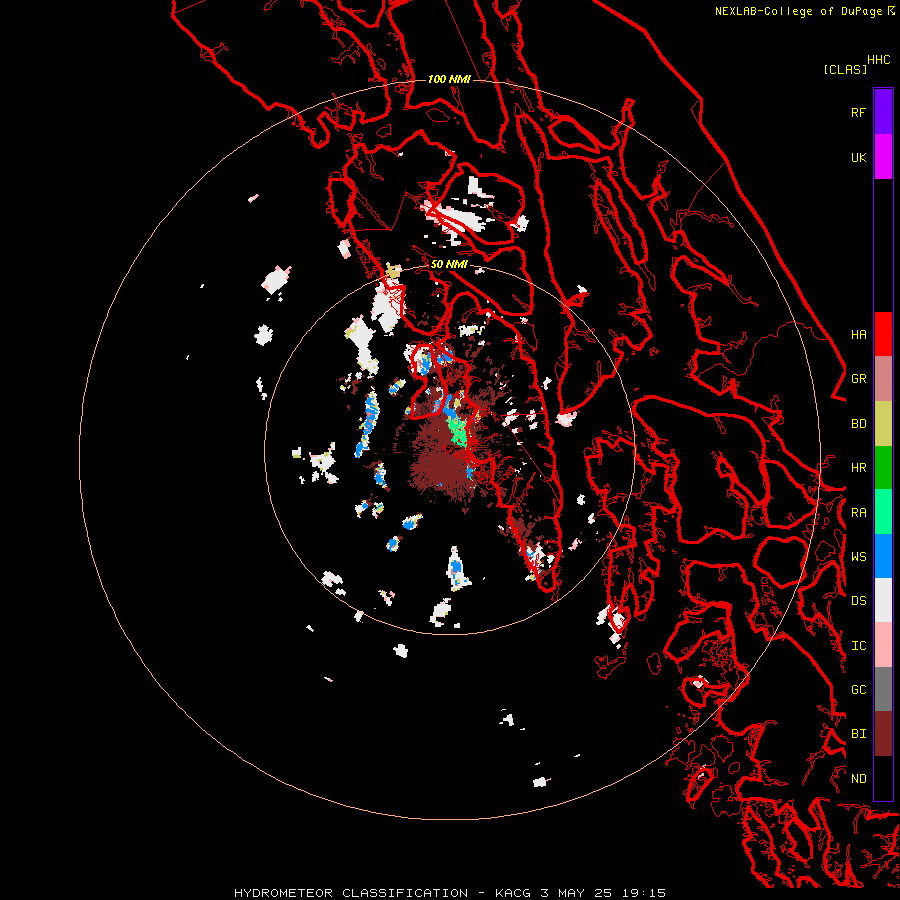Click the magenta UK legend color swatch

(883, 157)
